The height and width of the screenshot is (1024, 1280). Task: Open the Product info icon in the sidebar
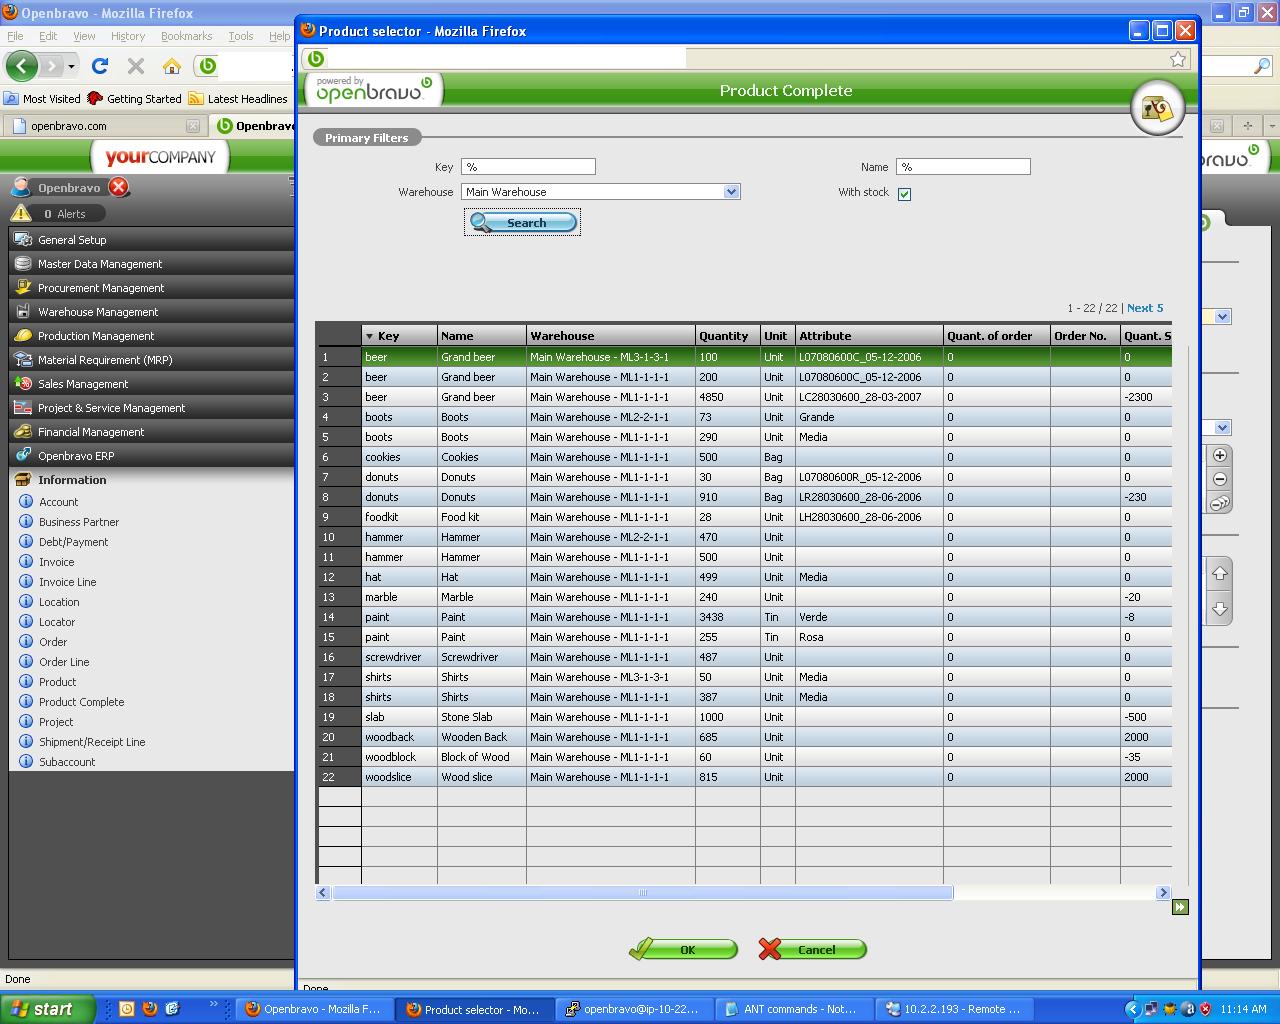pos(27,682)
